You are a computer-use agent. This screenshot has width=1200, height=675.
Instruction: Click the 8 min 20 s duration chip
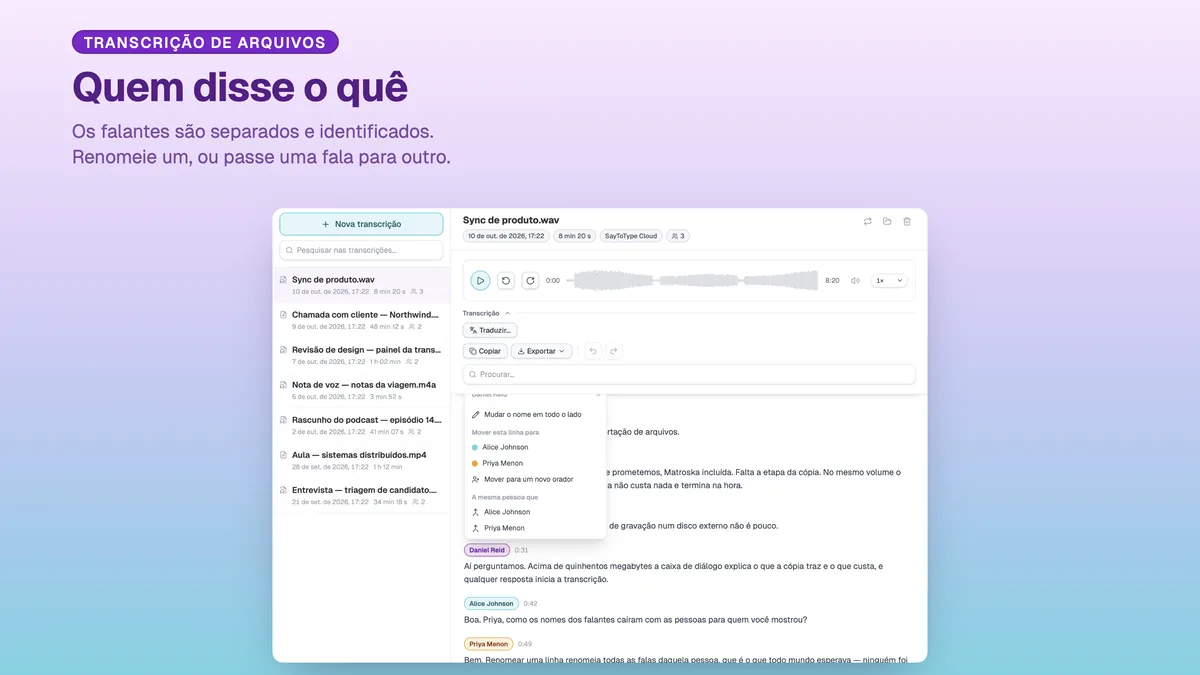coord(575,236)
